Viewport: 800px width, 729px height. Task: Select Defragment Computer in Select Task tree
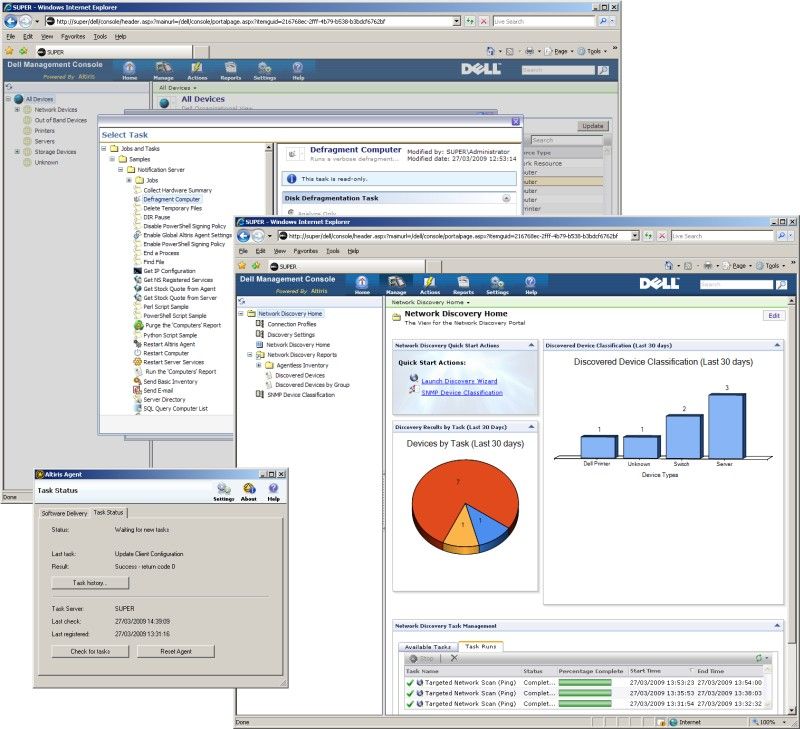(x=171, y=199)
